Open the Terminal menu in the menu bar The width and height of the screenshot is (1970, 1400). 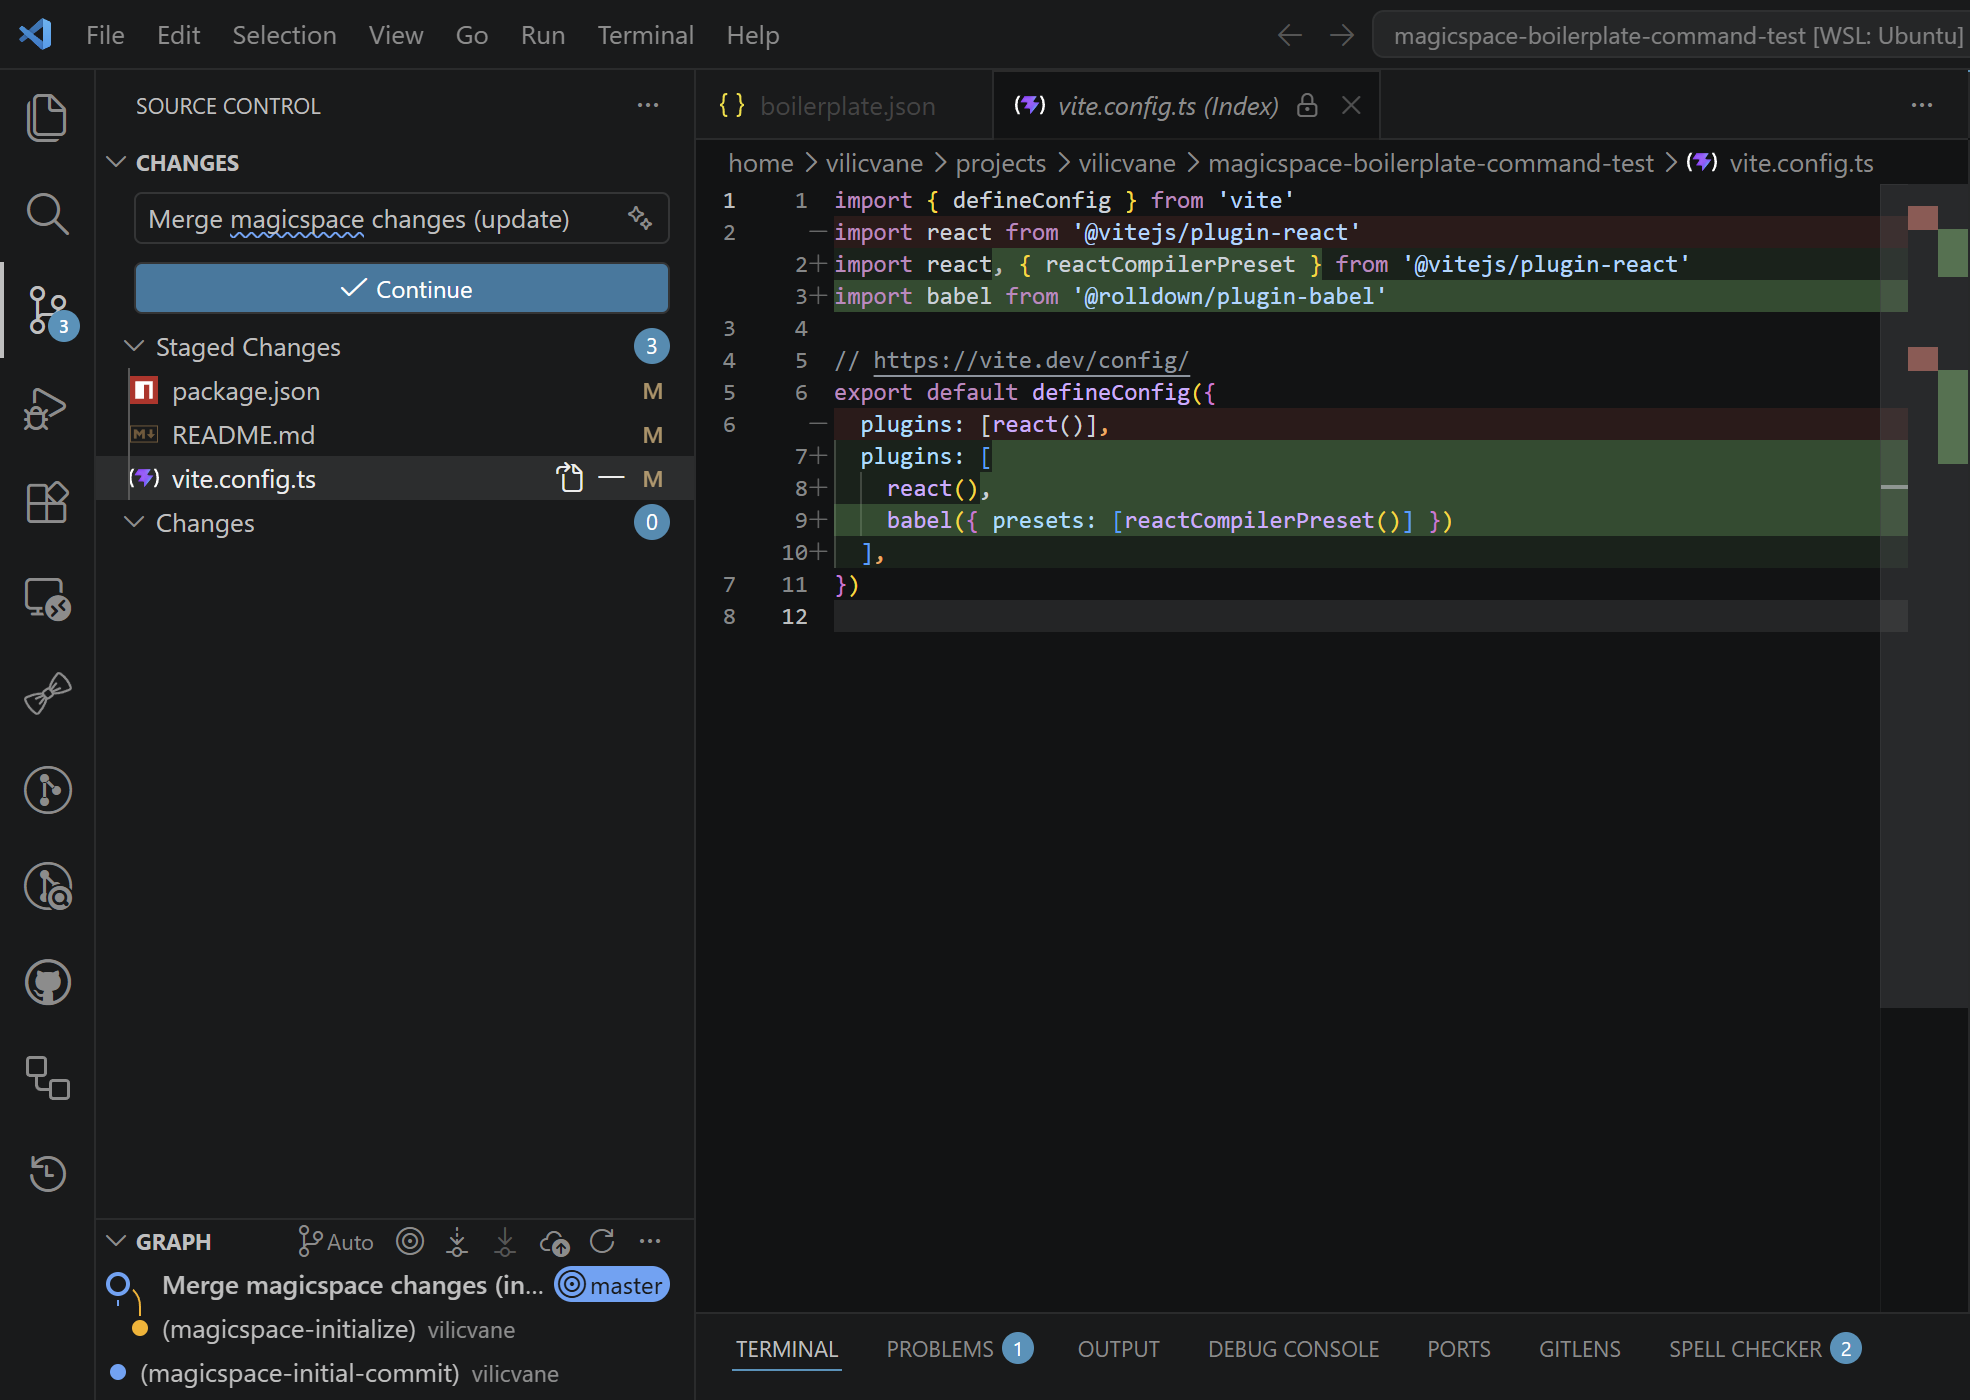[x=645, y=35]
